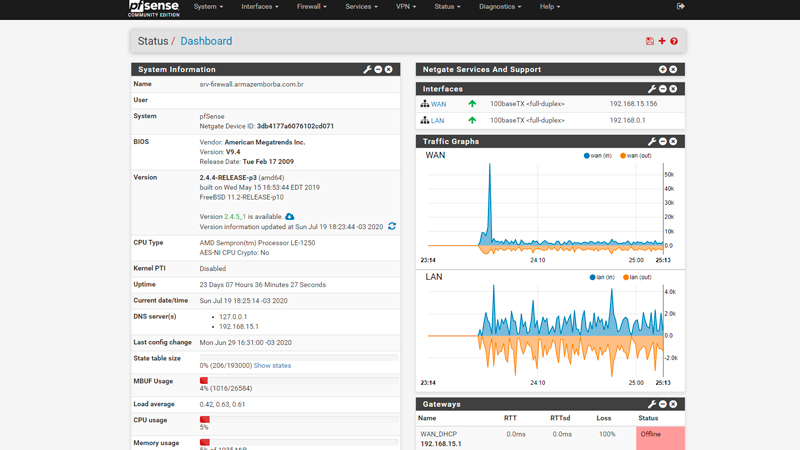The height and width of the screenshot is (450, 800).
Task: Open Traffic Graphs wrench settings
Action: (652, 141)
